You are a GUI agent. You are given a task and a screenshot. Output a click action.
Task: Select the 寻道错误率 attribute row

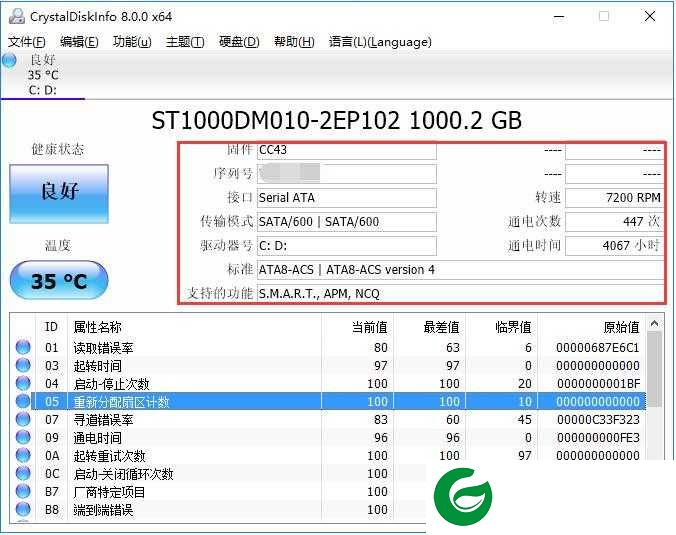(x=328, y=419)
